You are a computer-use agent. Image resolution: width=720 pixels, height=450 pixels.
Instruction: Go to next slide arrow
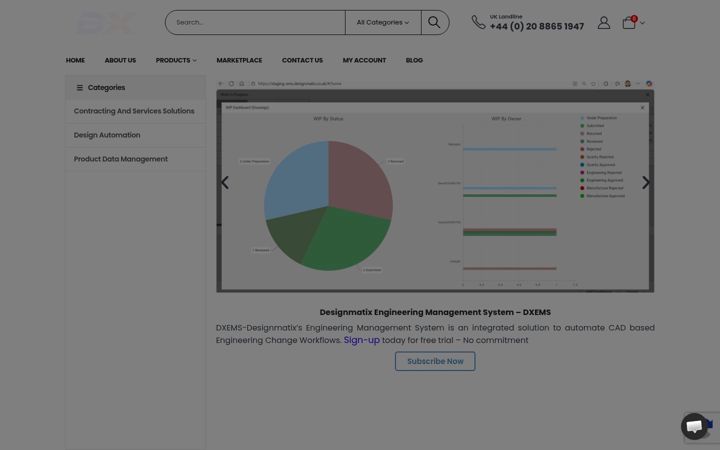646,182
